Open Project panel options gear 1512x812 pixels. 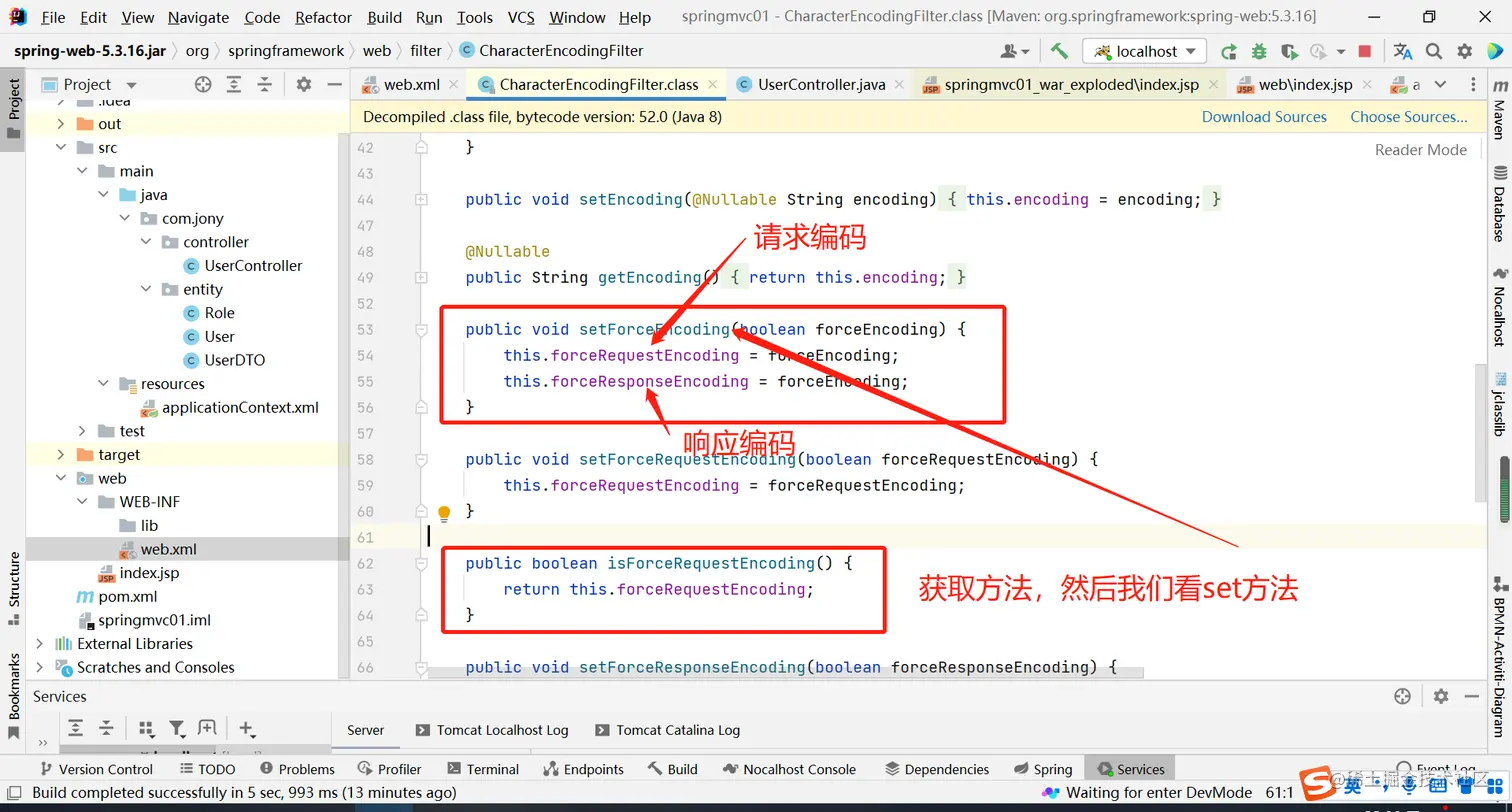point(304,85)
